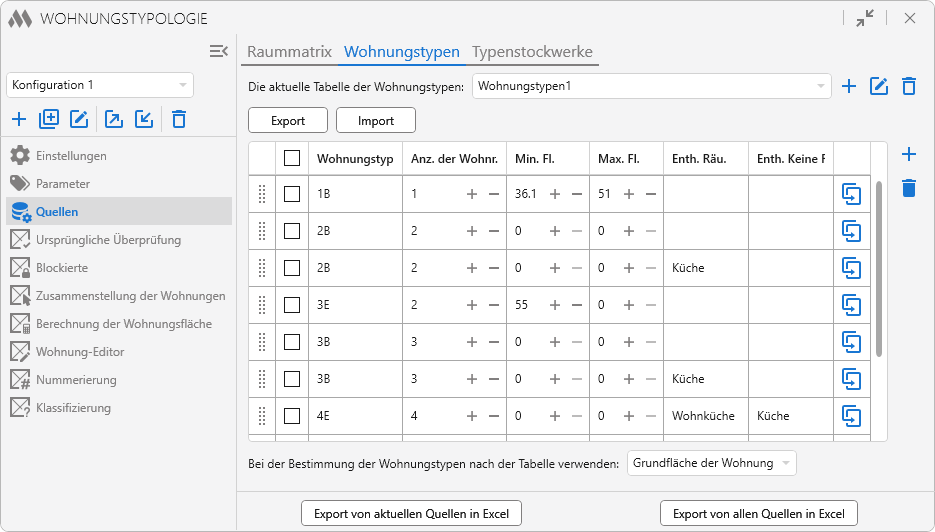Add a new row with plus icon beside table
The width and height of the screenshot is (935, 532).
[908, 154]
